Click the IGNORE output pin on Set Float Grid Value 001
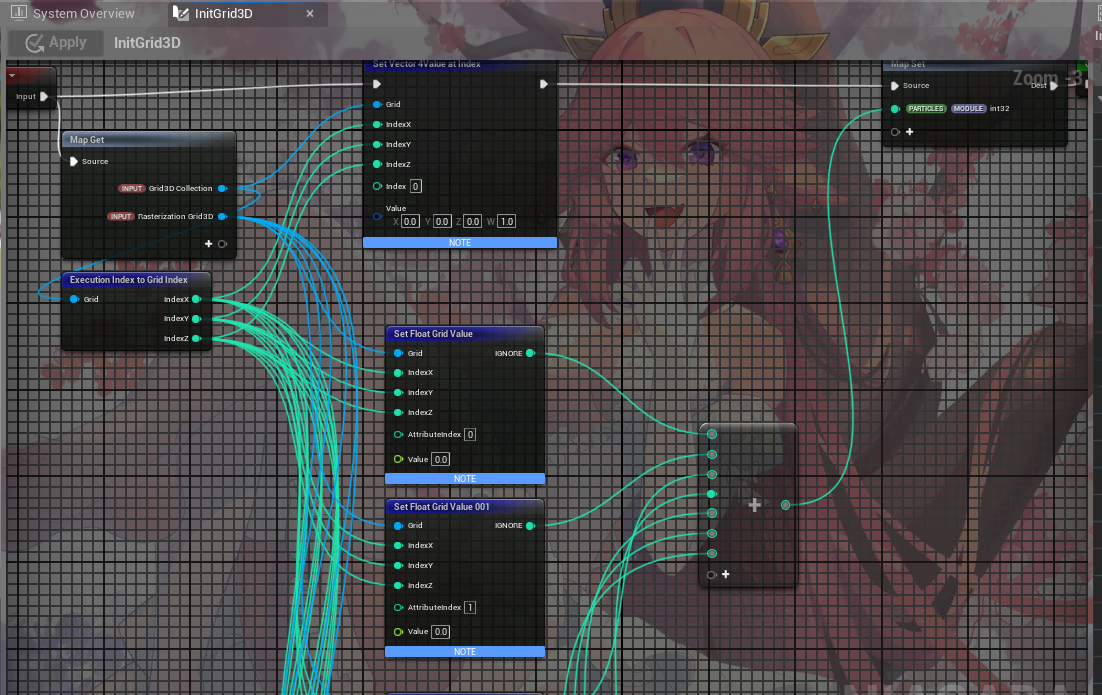Screen dimensions: 1102x695 coord(530,525)
